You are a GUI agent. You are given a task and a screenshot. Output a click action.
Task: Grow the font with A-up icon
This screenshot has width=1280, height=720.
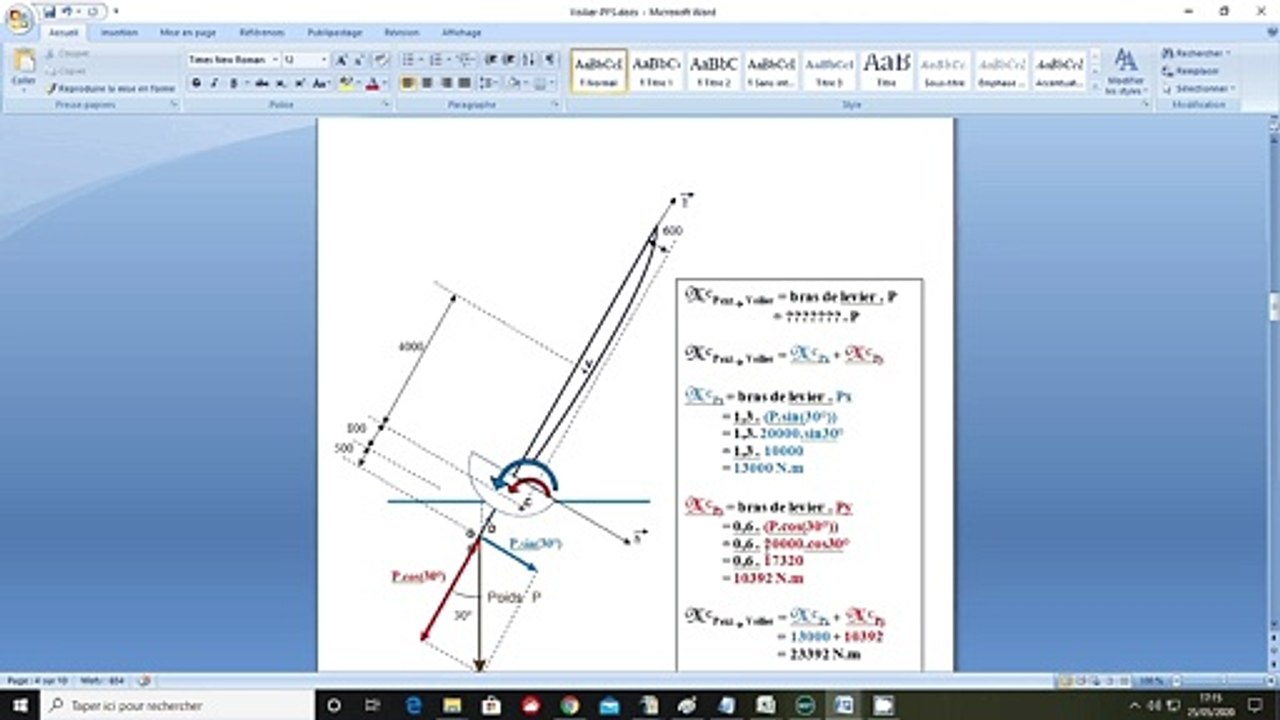coord(341,60)
